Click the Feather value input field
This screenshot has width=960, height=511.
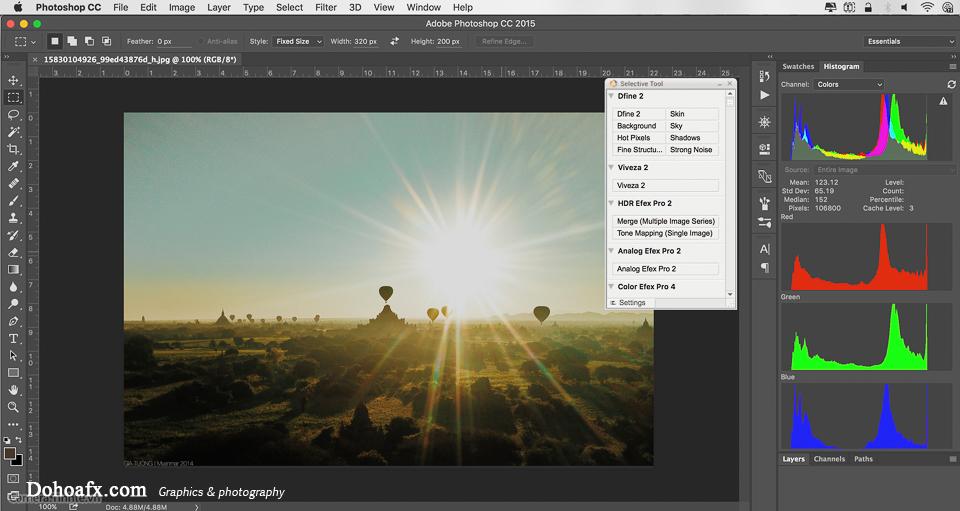pyautogui.click(x=173, y=41)
